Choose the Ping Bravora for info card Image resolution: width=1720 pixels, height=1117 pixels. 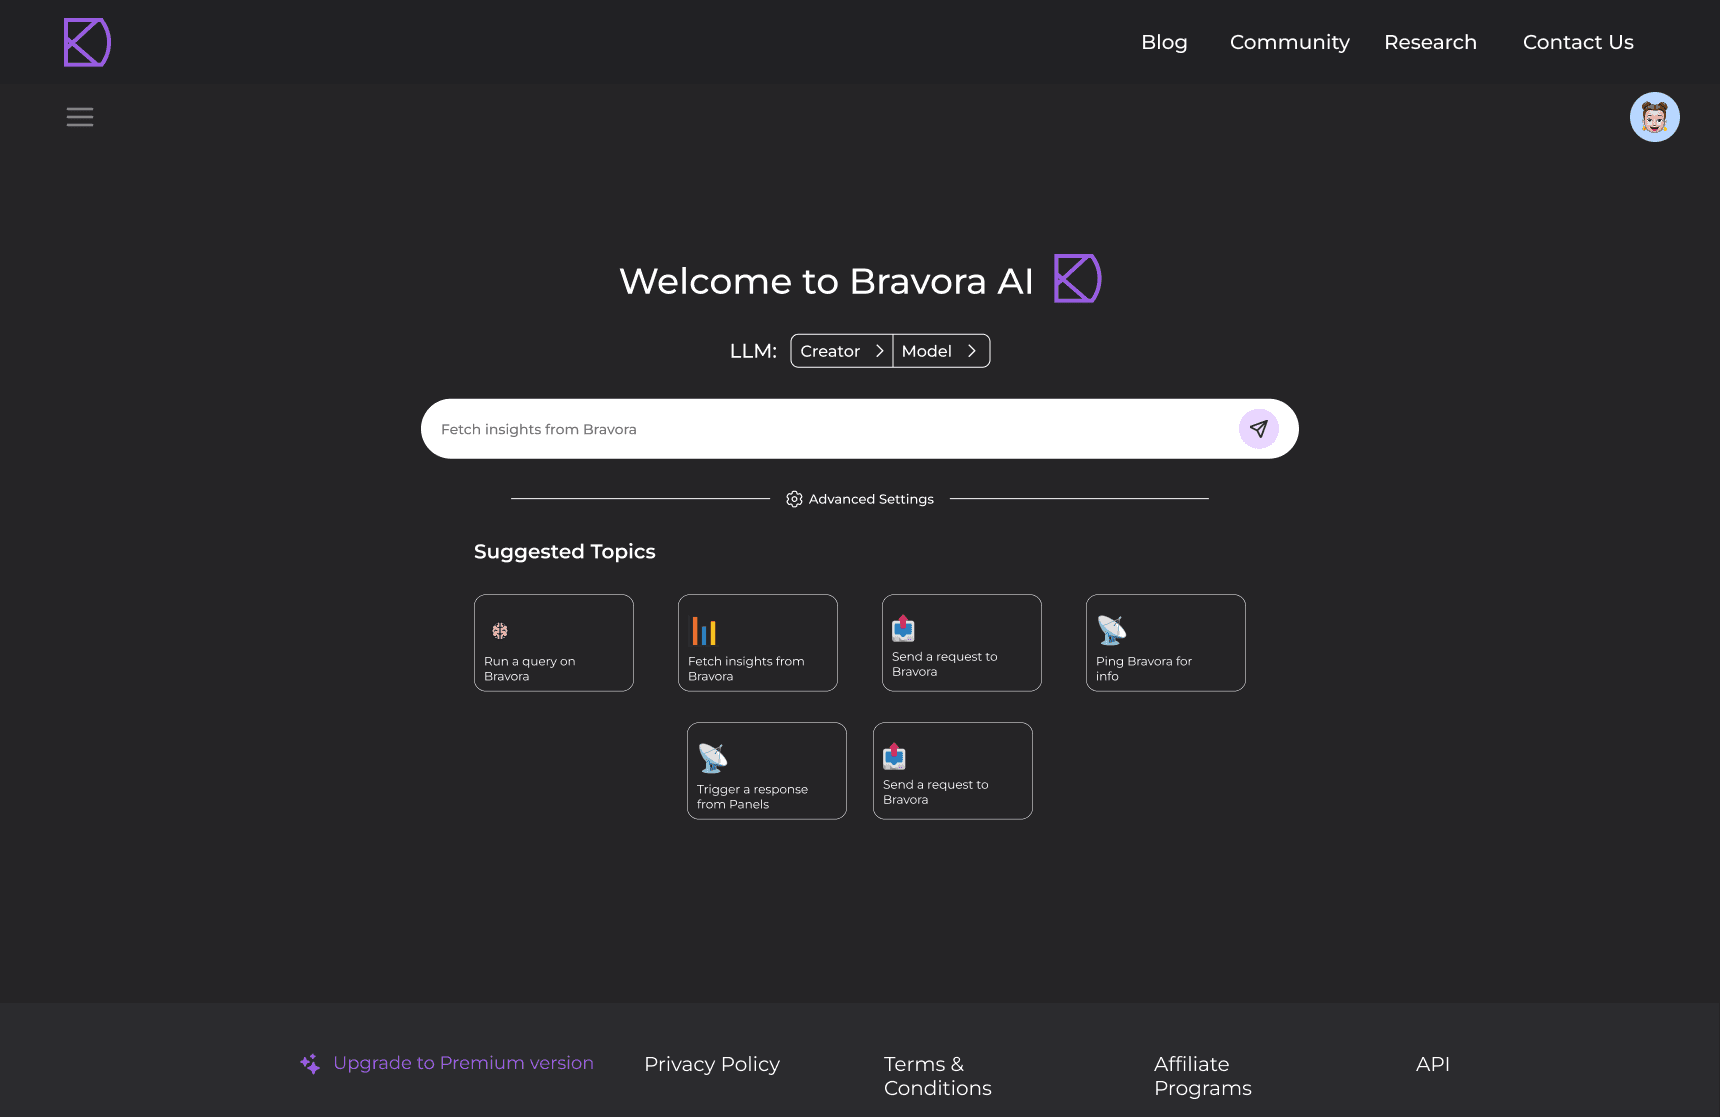tap(1166, 643)
